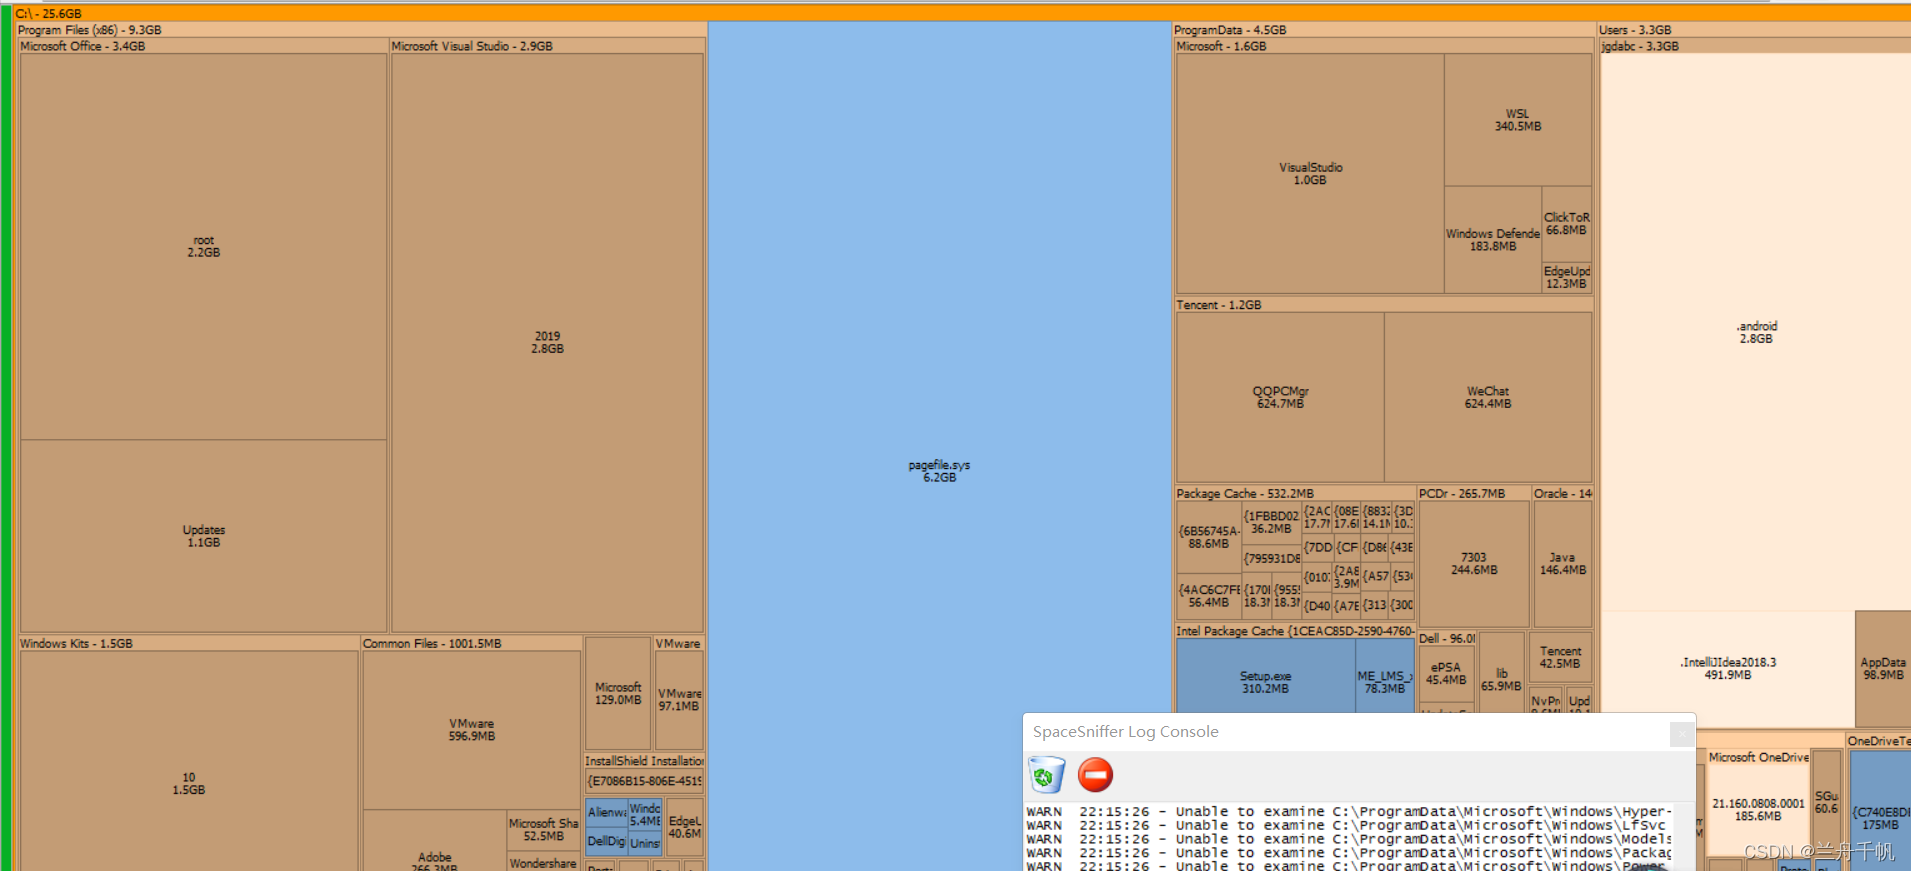Select the {1FBBD02 36.2MB block

pos(1271,522)
